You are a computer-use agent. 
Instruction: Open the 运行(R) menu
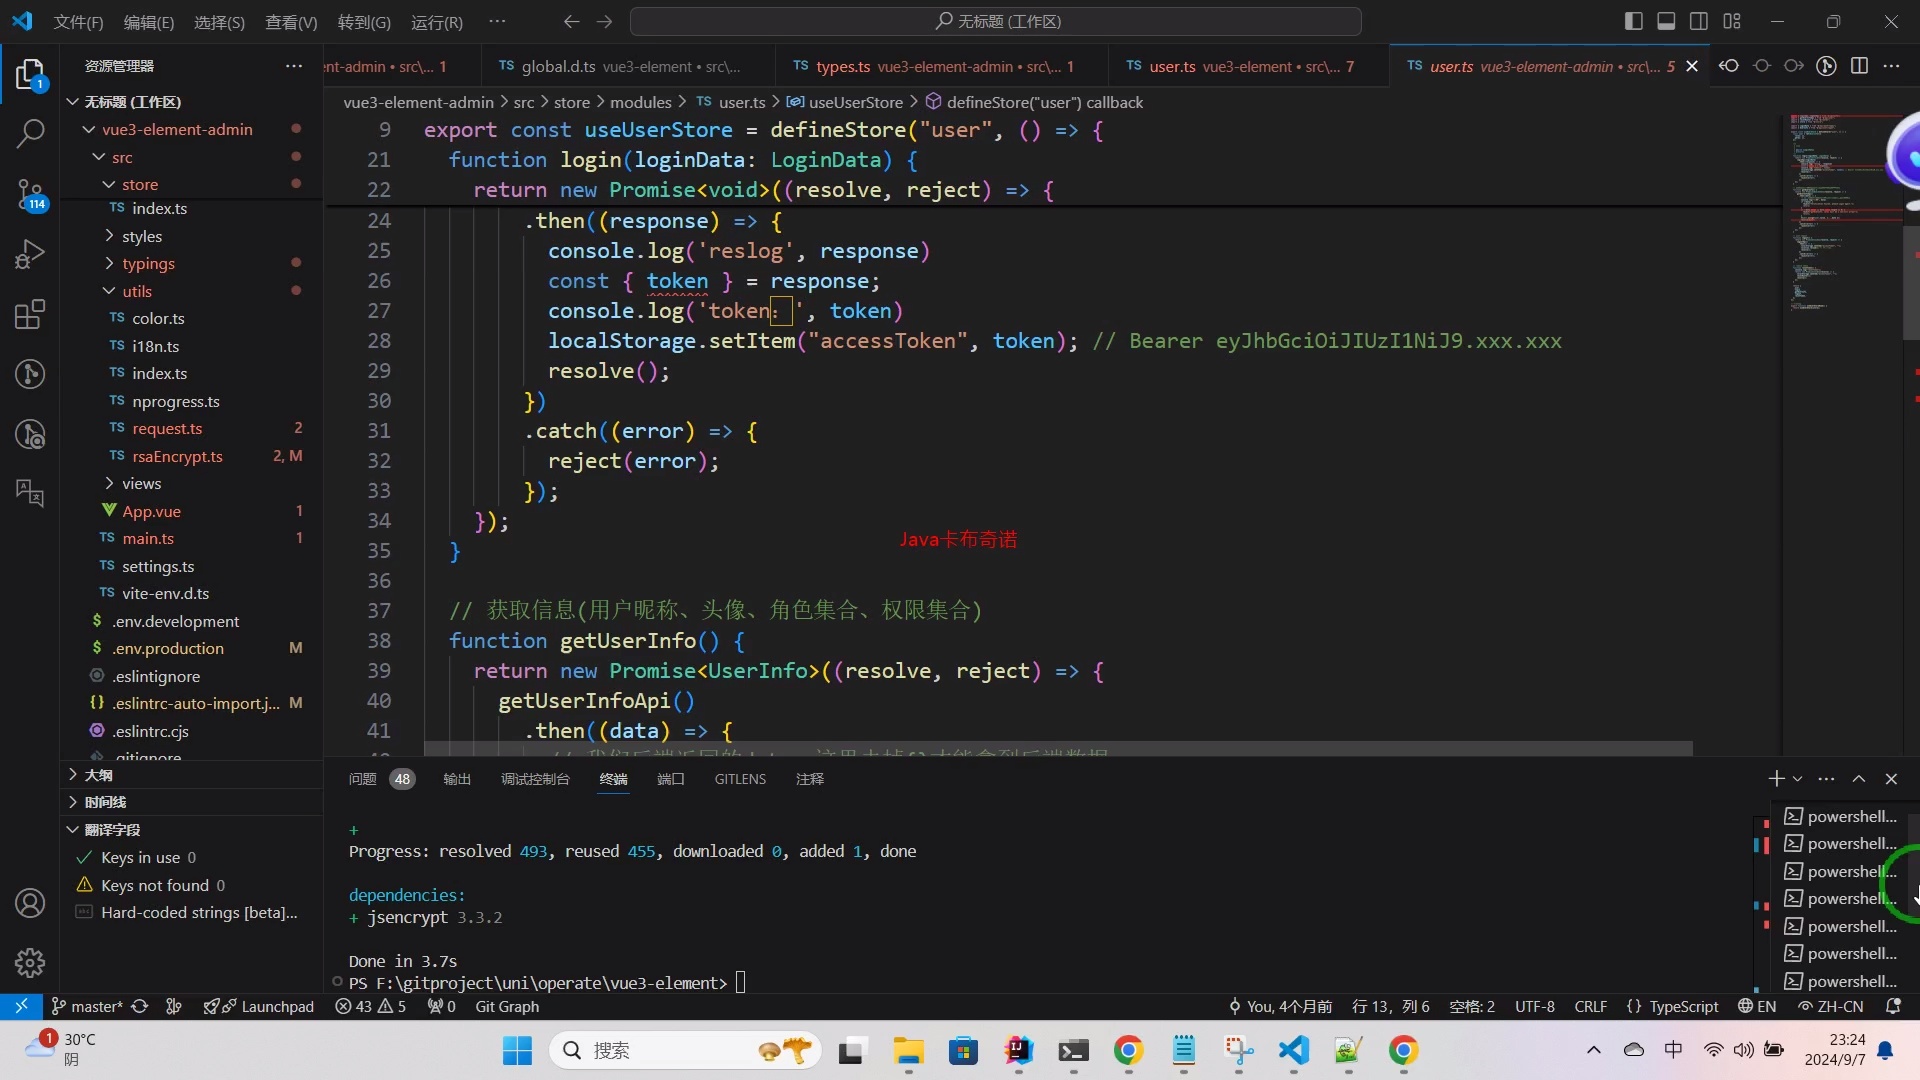point(436,22)
